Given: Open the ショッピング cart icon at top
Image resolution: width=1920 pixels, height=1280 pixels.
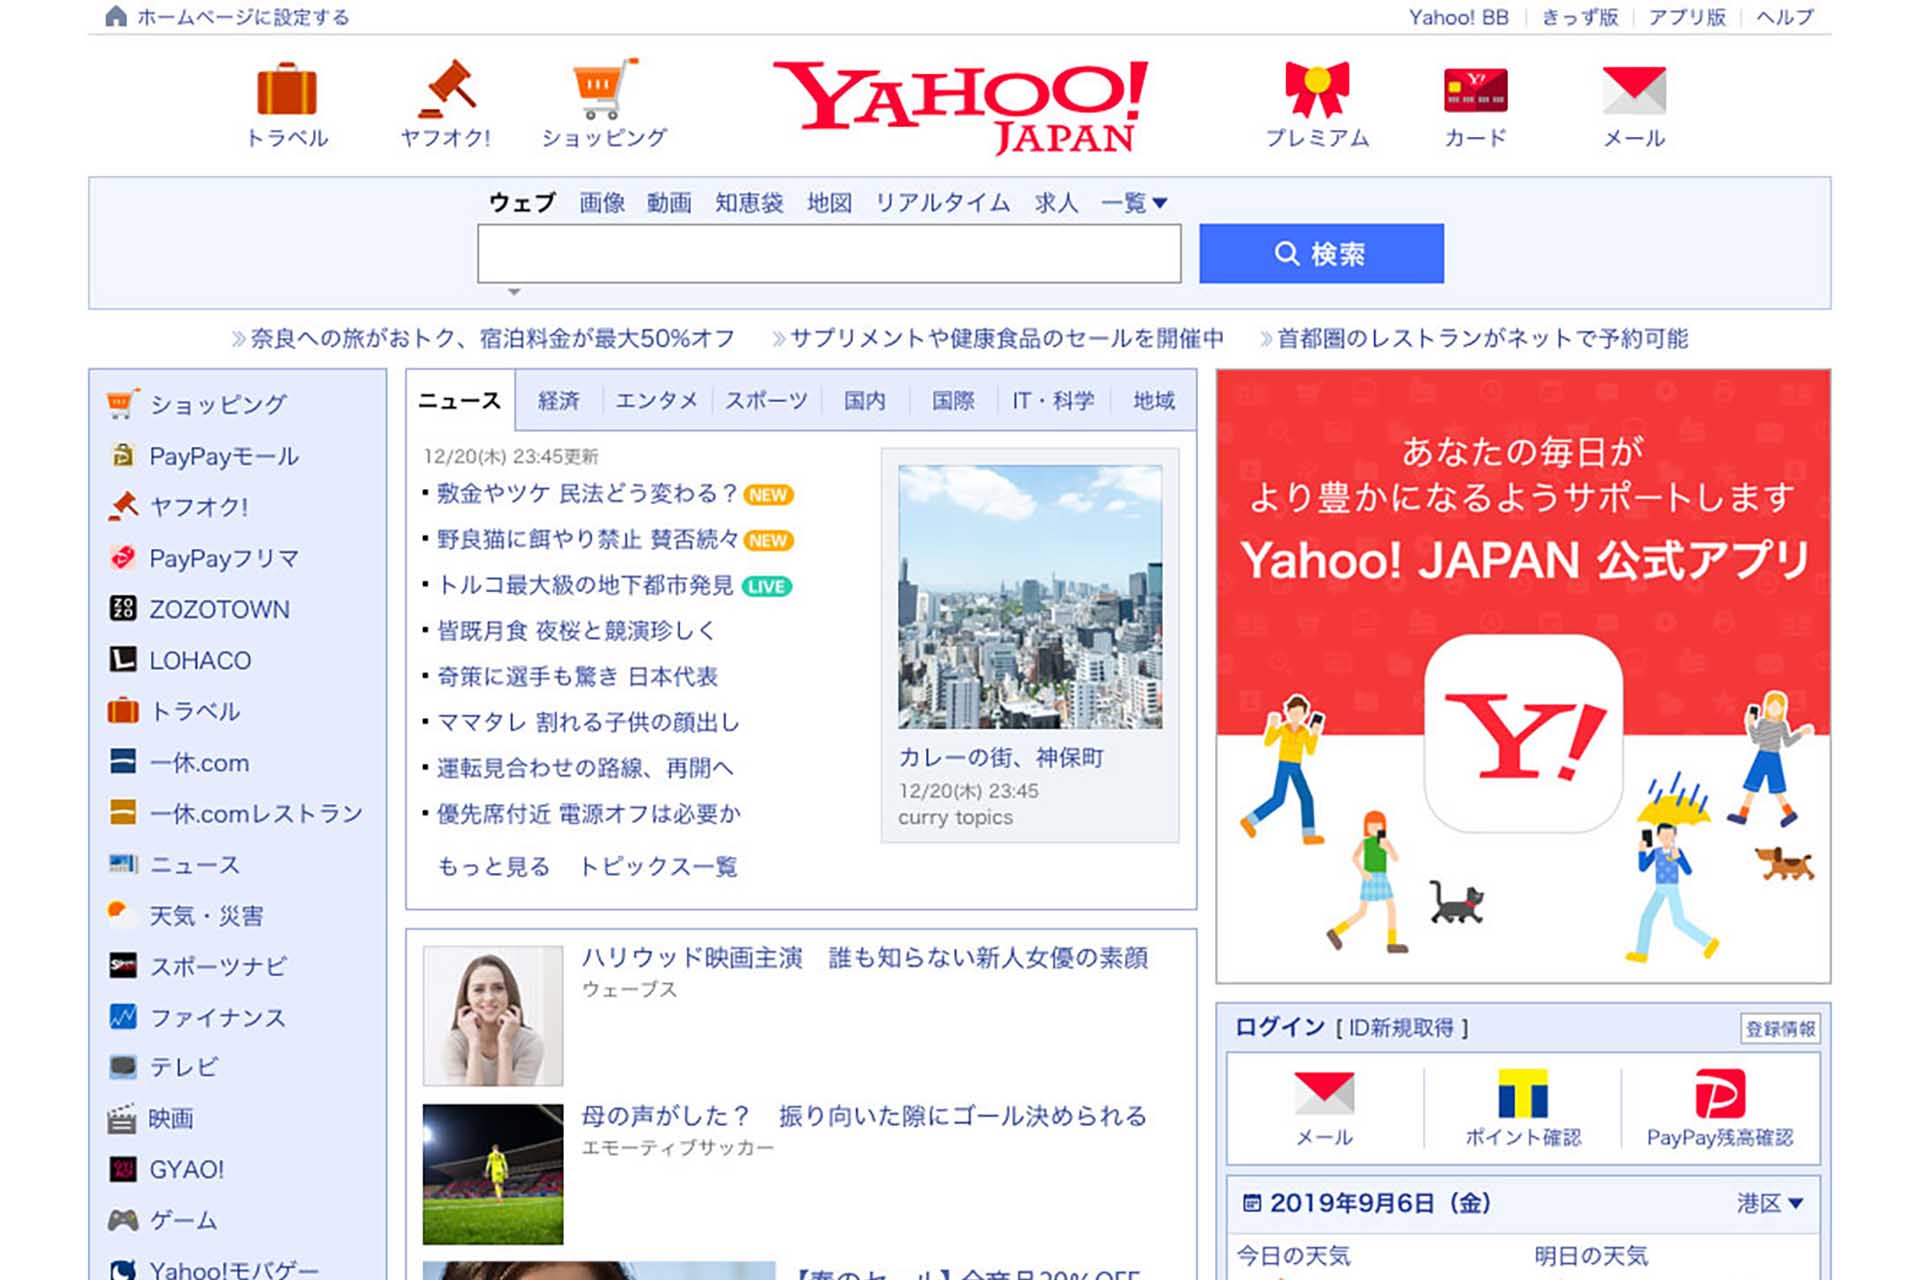Looking at the screenshot, I should 604,90.
